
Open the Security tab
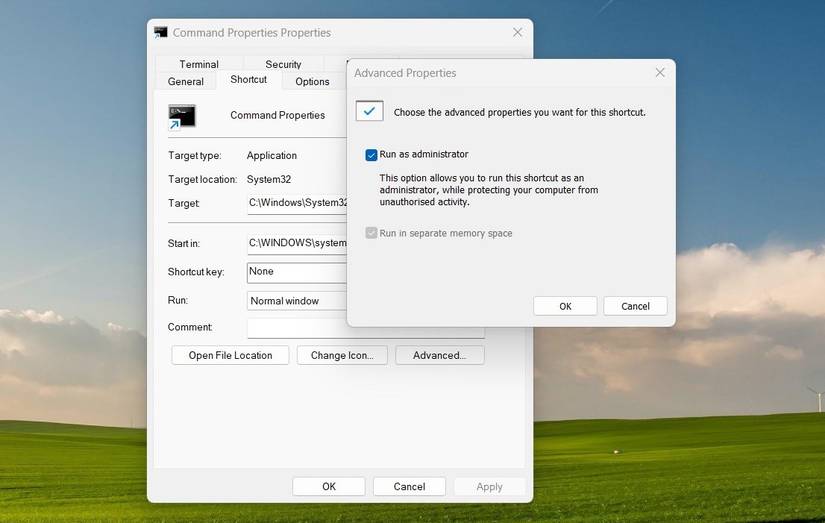pos(283,64)
